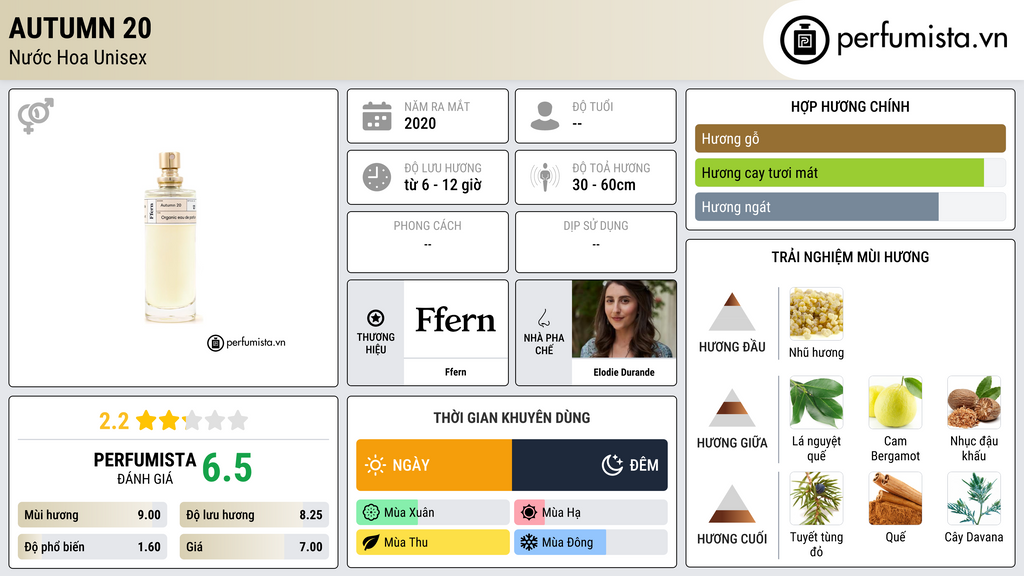Viewport: 1024px width, 576px height.
Task: Click the calendar icon beside Năm ra mắt
Action: click(377, 116)
